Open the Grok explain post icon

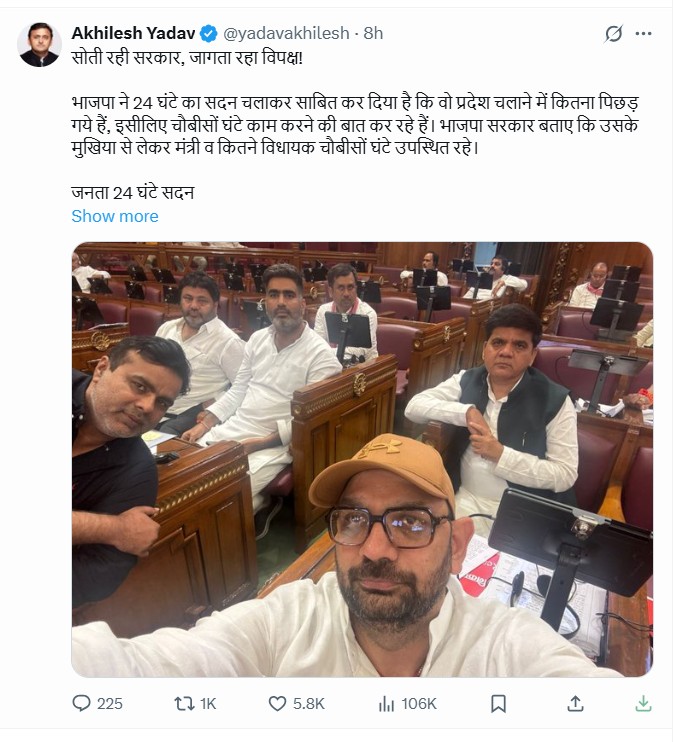(x=613, y=34)
